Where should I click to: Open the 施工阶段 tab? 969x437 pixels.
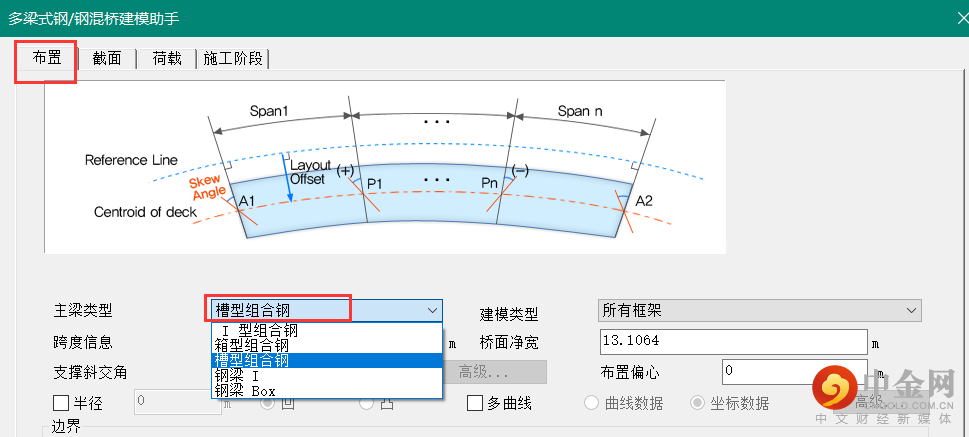233,59
